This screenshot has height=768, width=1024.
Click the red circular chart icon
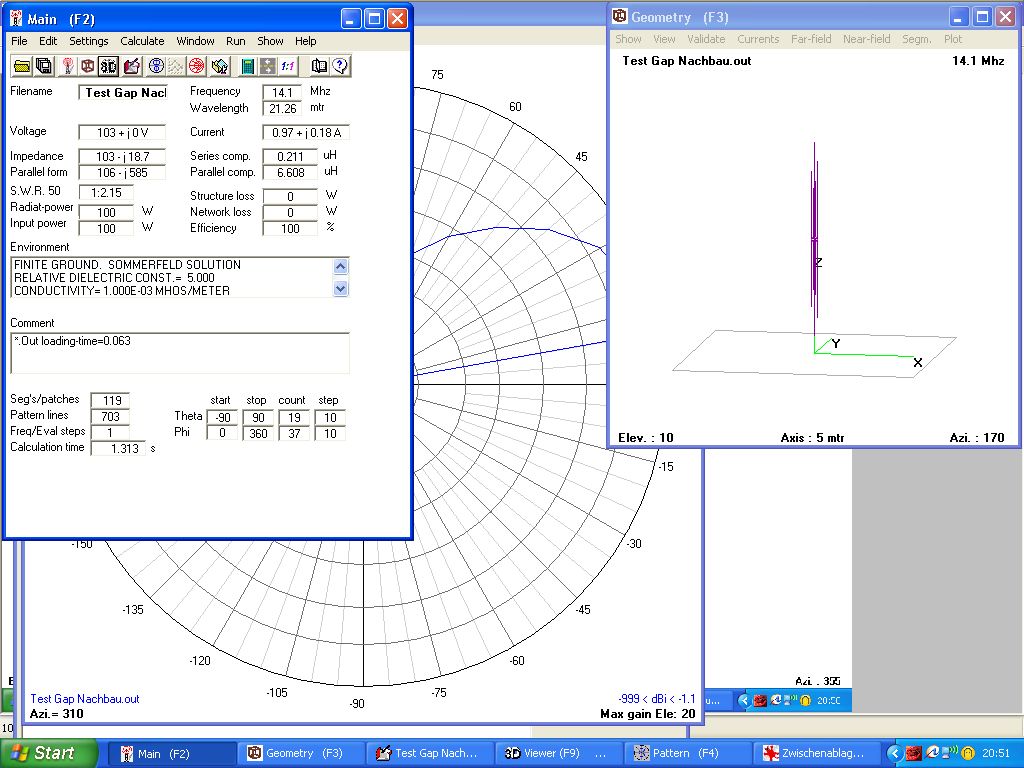pos(197,66)
